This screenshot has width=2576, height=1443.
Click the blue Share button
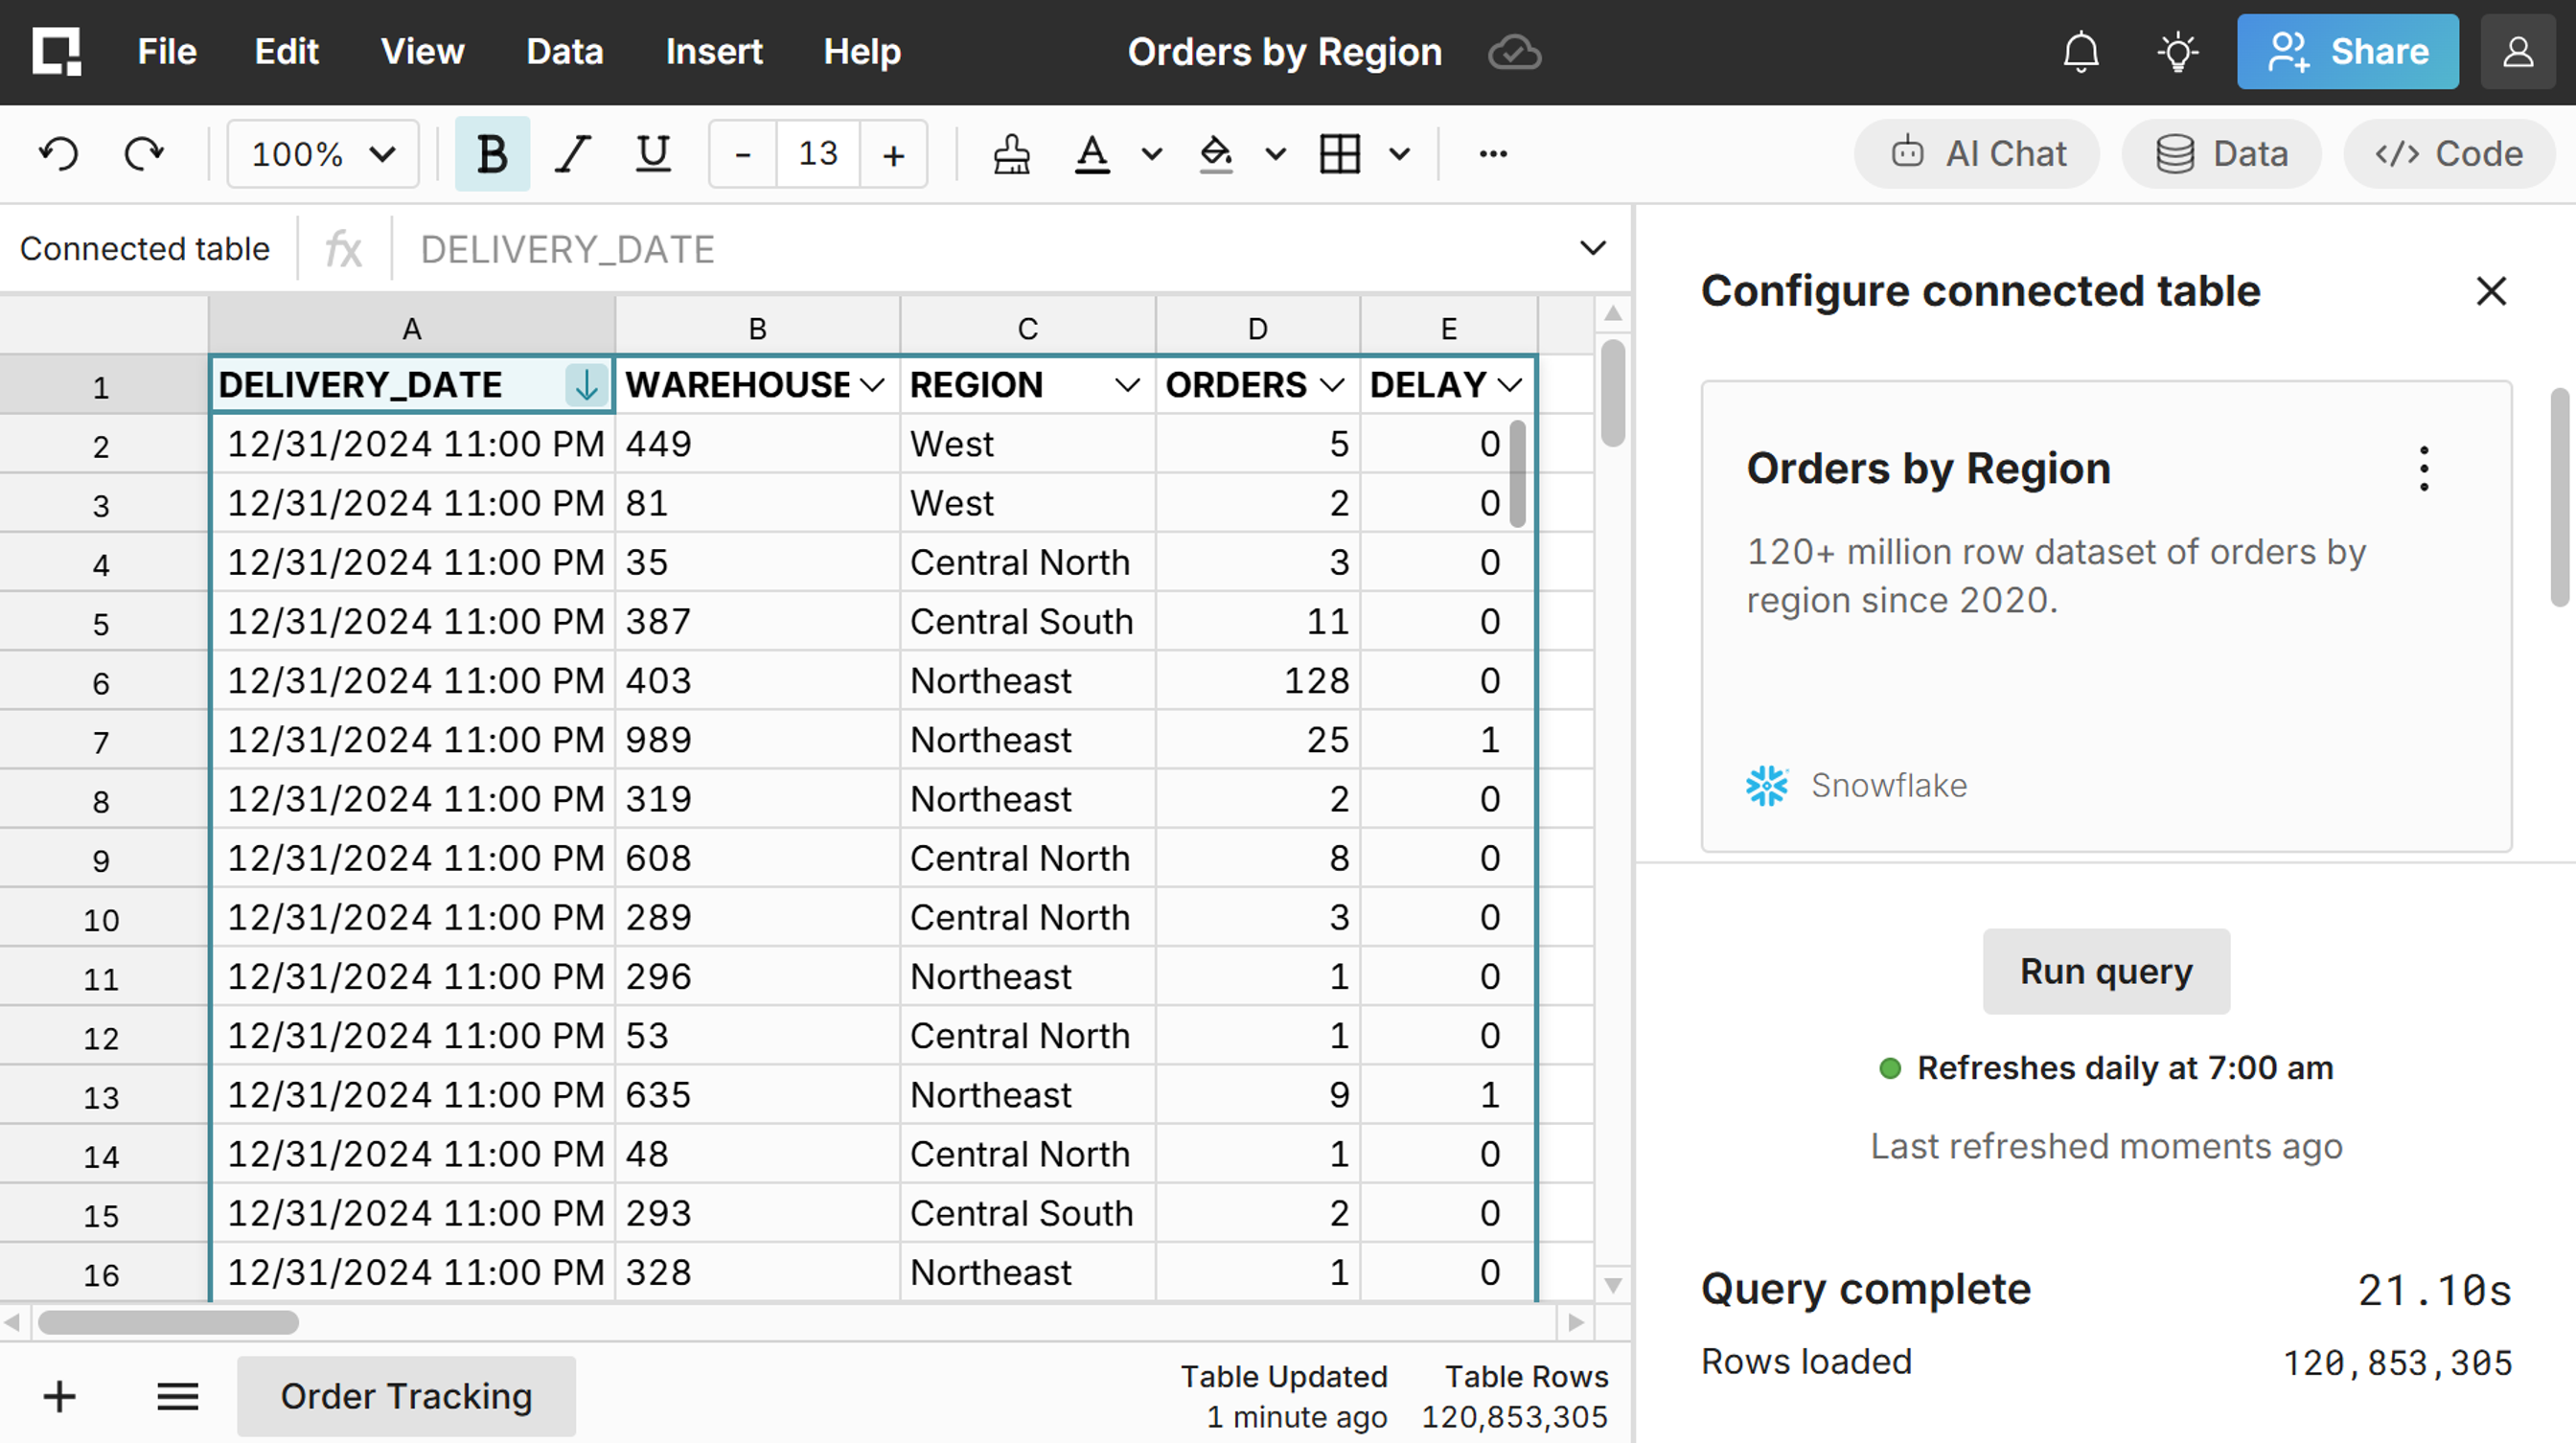(x=2347, y=52)
